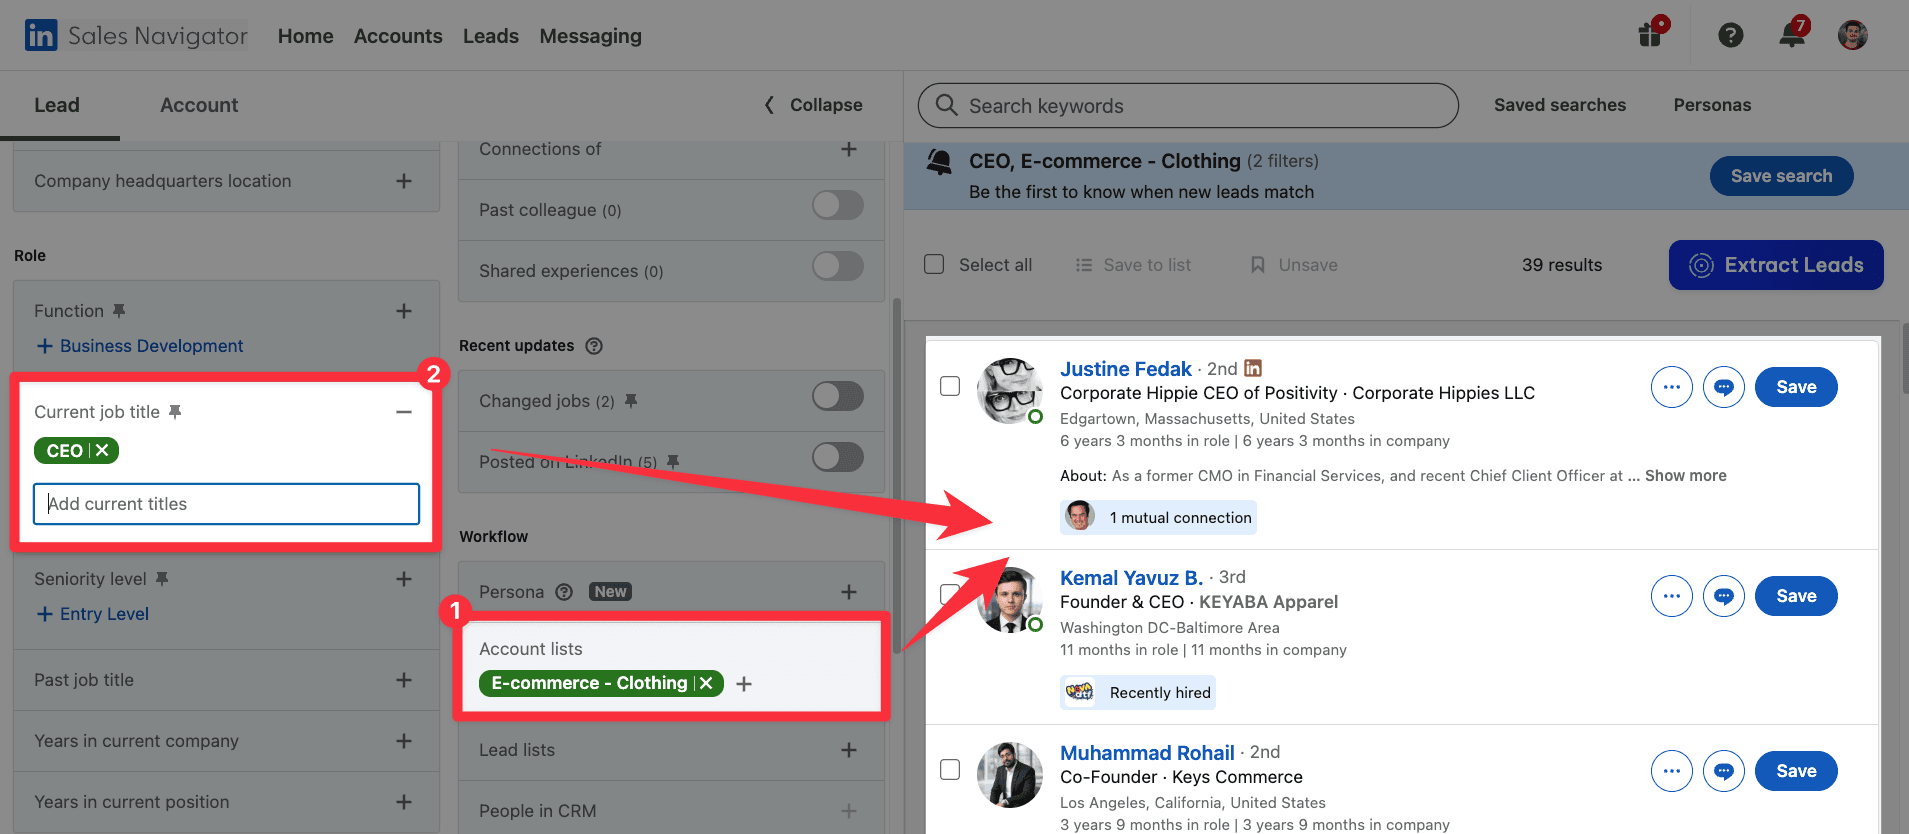Switch to the Account tab
Screen dimensions: 1909x834
click(199, 105)
